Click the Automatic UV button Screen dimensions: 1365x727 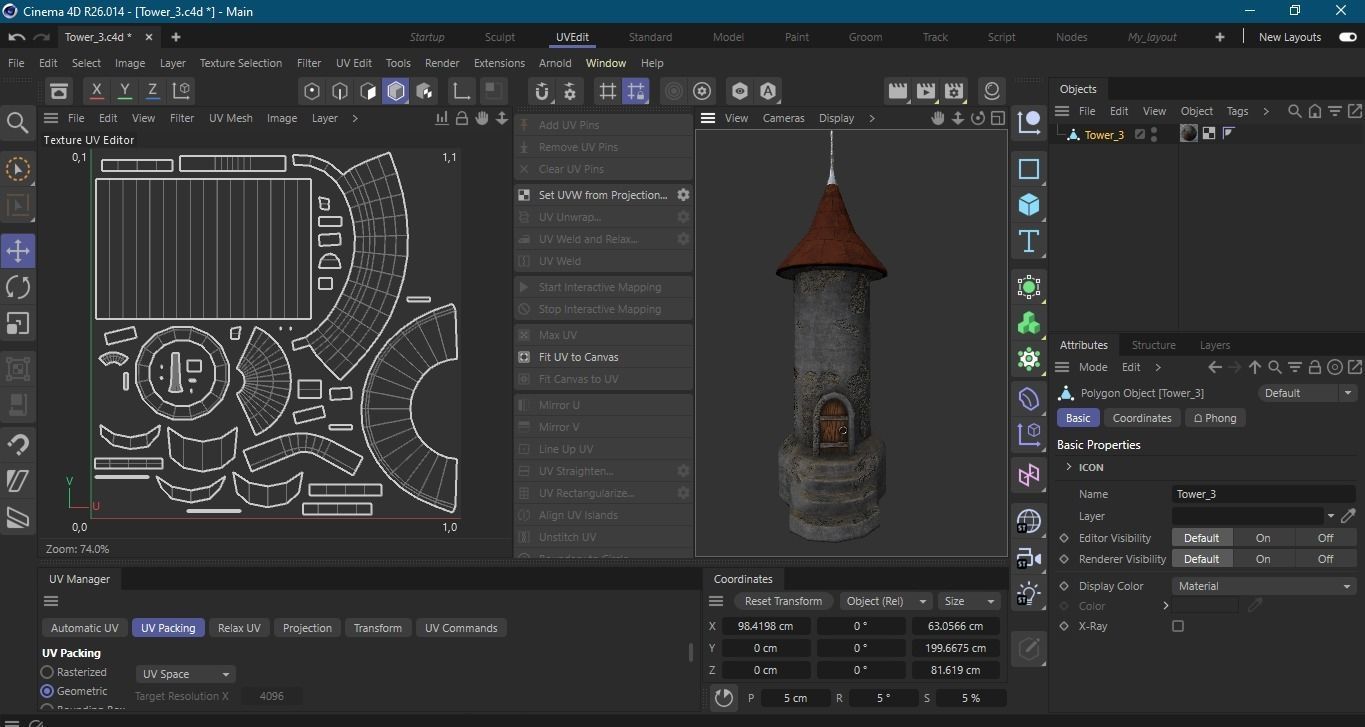(x=84, y=628)
